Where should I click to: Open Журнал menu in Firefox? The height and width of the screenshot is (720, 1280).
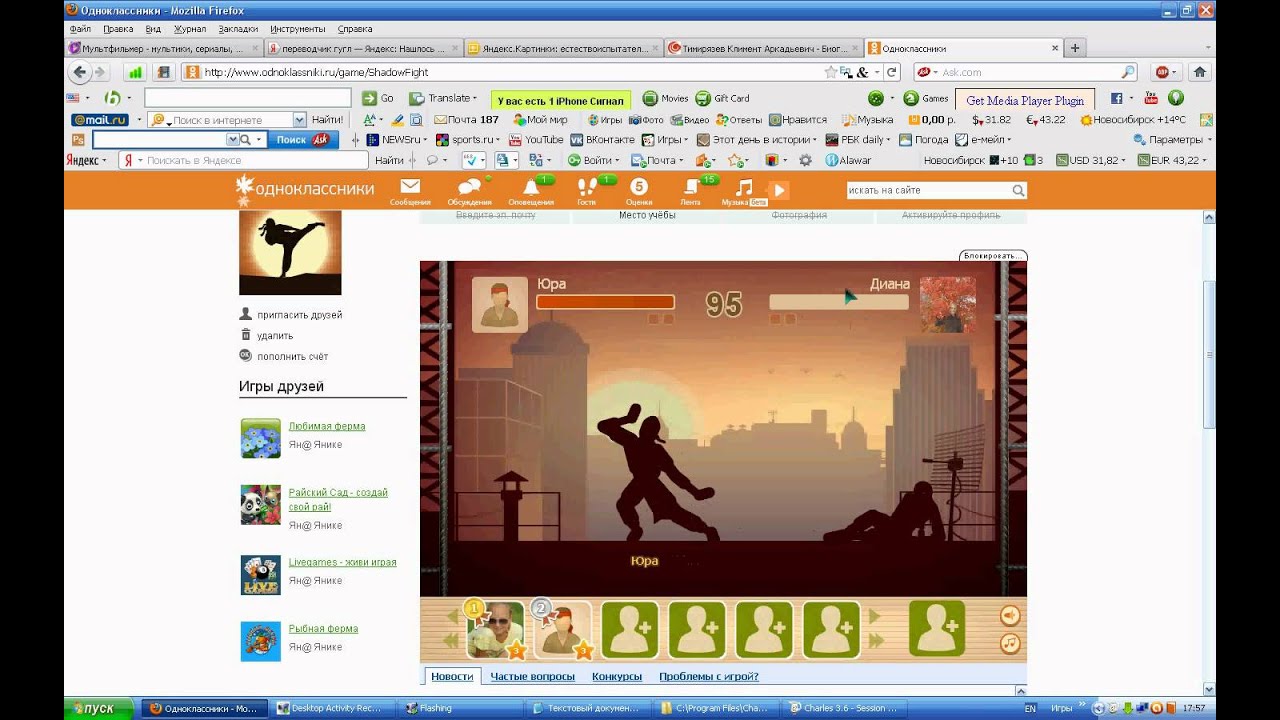[x=190, y=29]
